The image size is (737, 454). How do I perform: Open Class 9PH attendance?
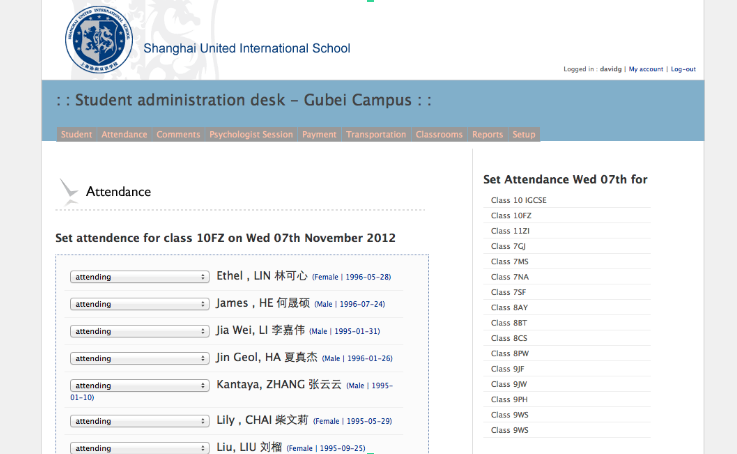click(x=509, y=399)
